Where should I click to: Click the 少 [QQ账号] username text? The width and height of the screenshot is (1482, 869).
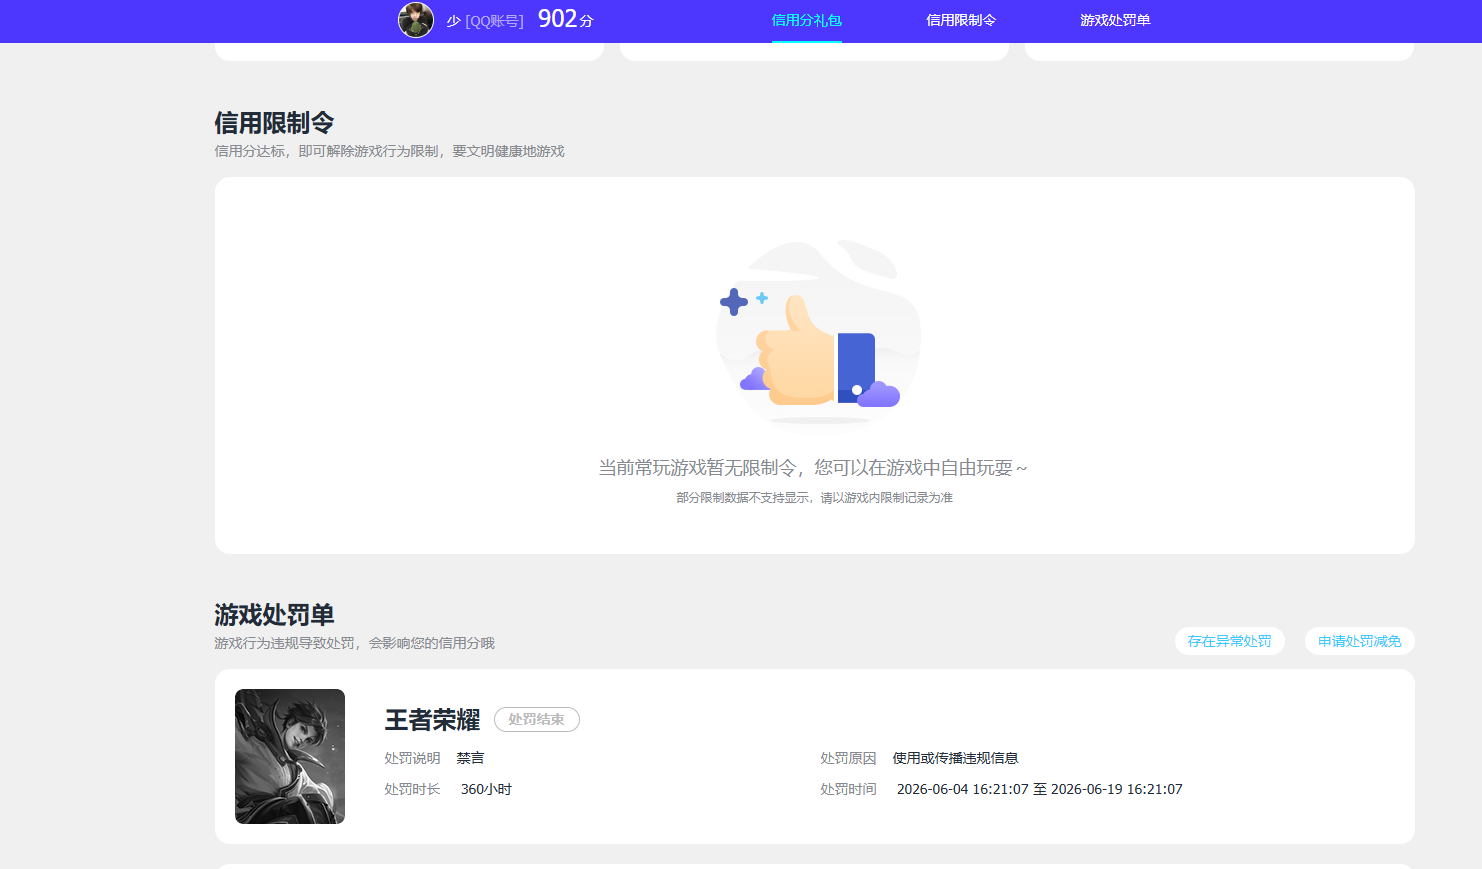[x=485, y=21]
